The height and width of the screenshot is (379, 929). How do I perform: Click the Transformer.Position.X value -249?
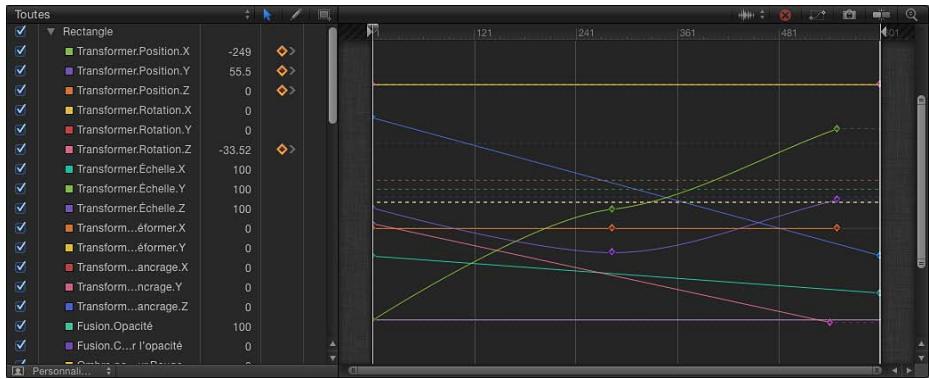(239, 52)
